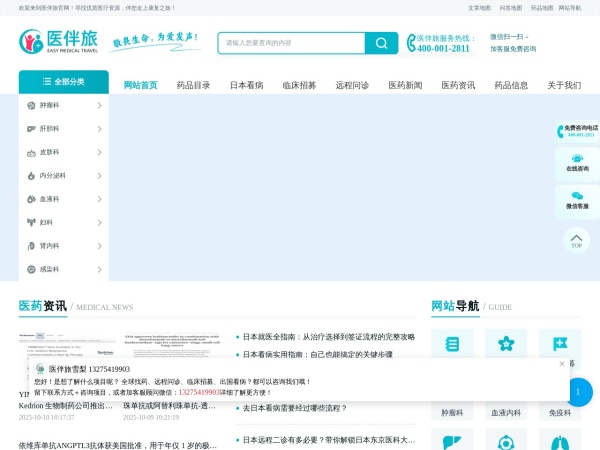
Task: Click the flag icon tile in 网站导航
Action: tap(560, 344)
